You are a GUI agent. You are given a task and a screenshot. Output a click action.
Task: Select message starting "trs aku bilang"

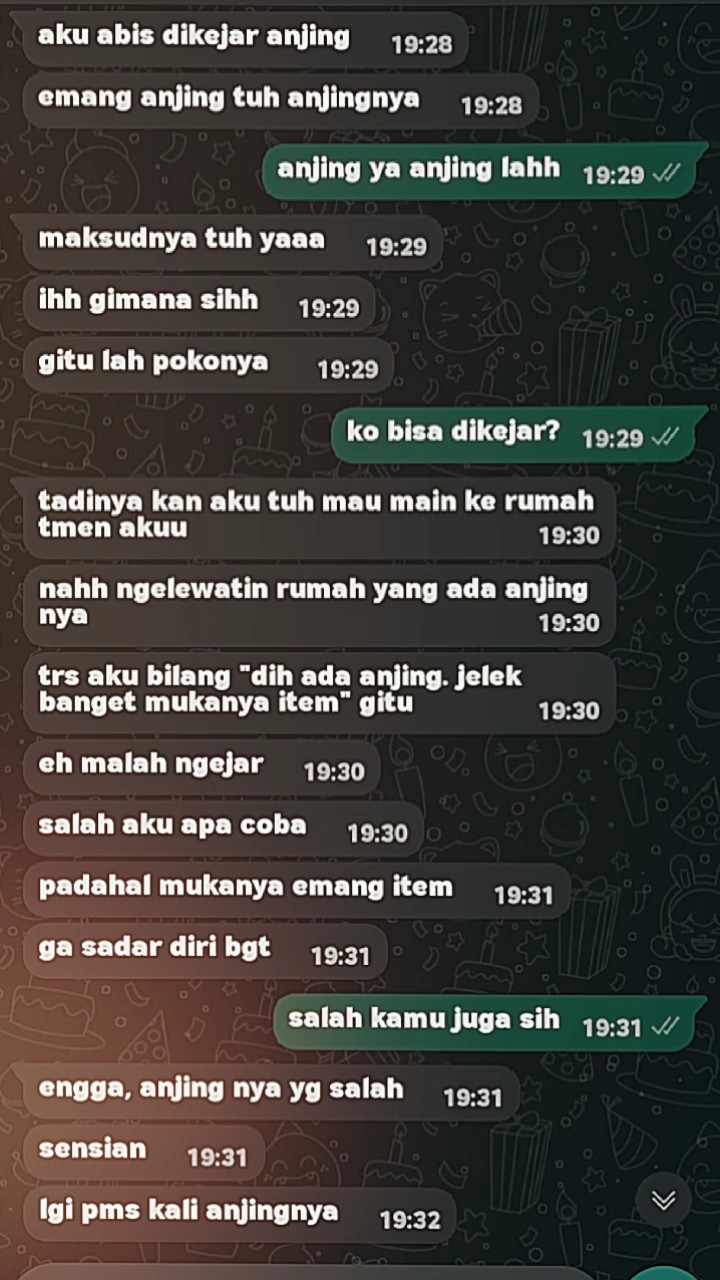tap(318, 693)
